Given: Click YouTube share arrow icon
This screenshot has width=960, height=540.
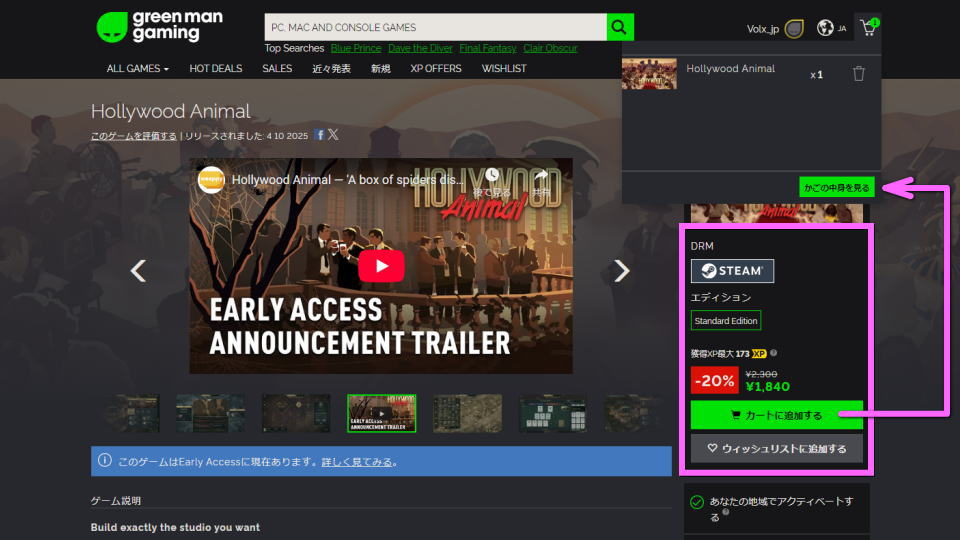Looking at the screenshot, I should [x=541, y=176].
